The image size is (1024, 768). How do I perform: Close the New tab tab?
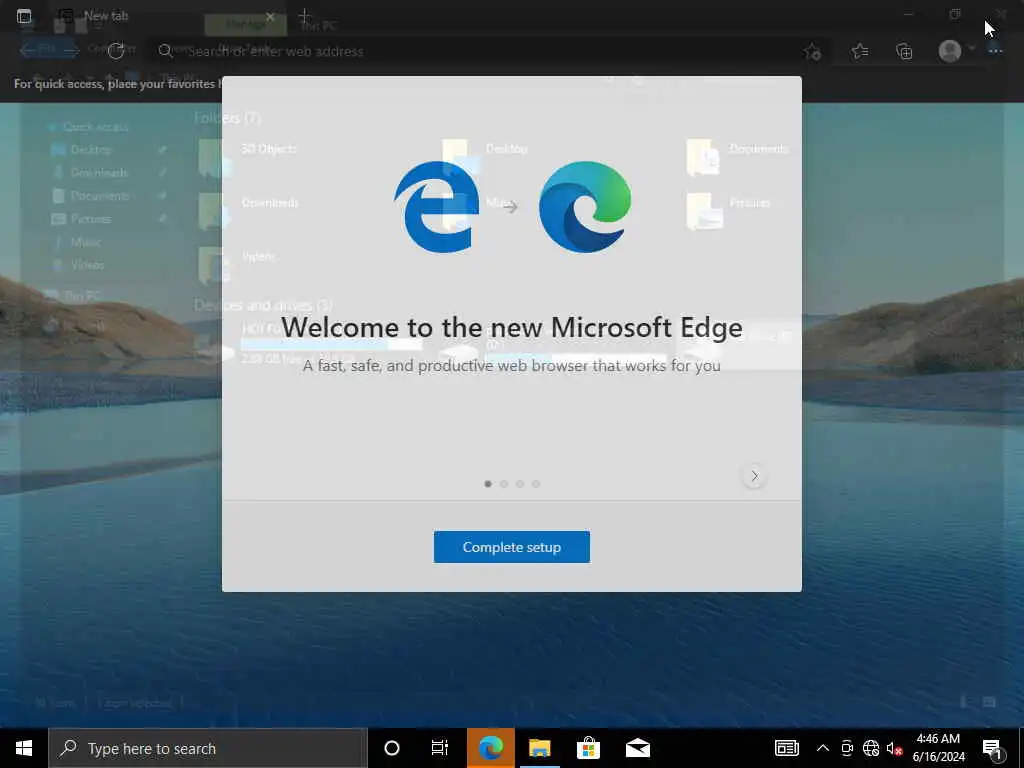pyautogui.click(x=270, y=16)
